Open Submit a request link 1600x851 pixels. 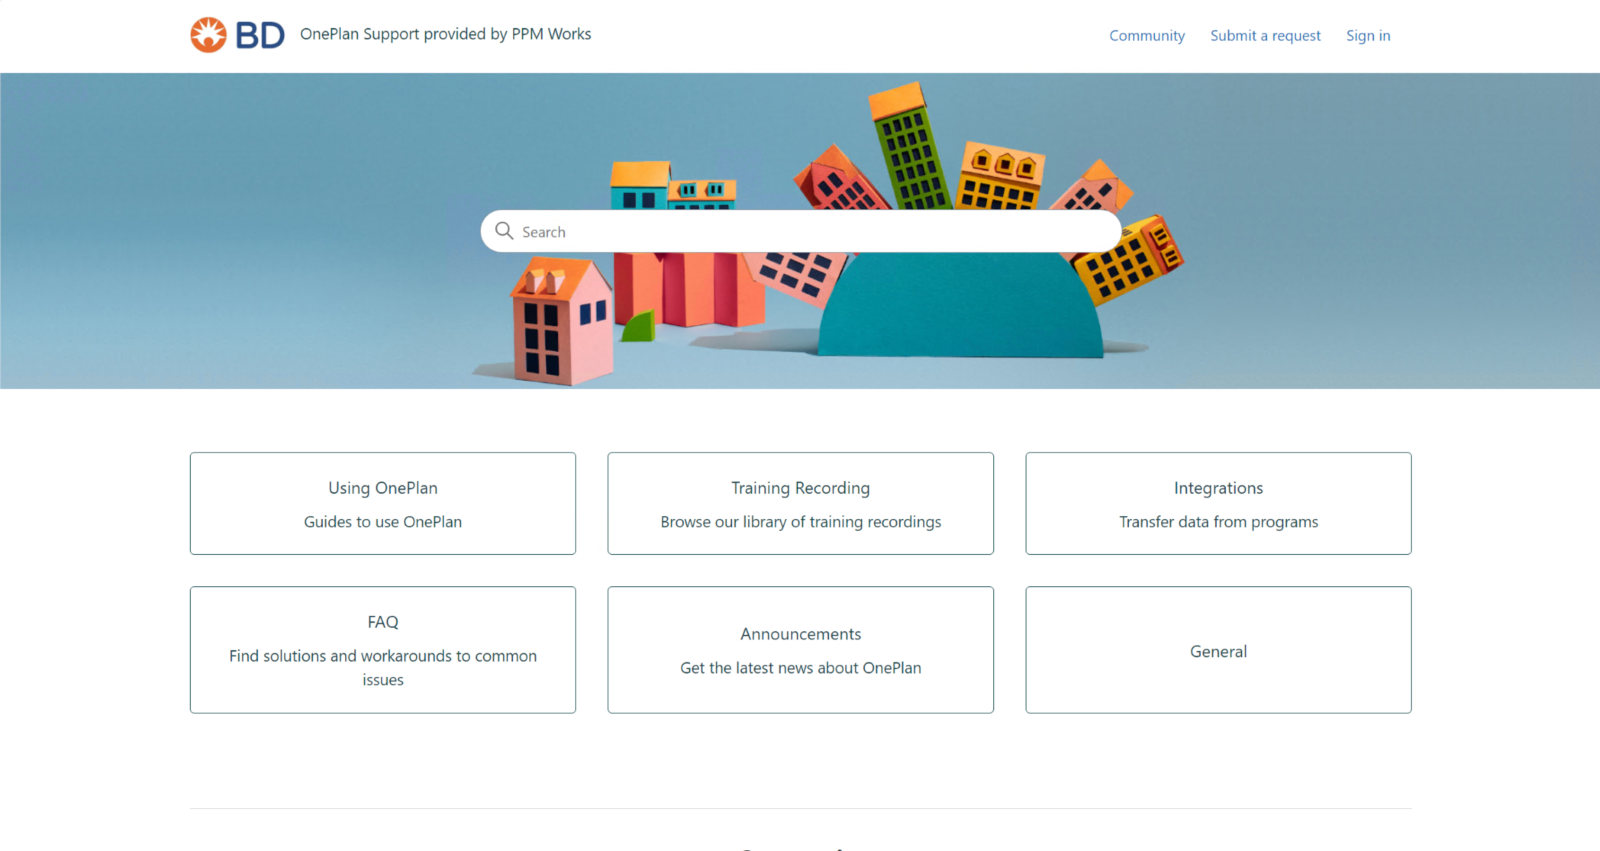1265,36
